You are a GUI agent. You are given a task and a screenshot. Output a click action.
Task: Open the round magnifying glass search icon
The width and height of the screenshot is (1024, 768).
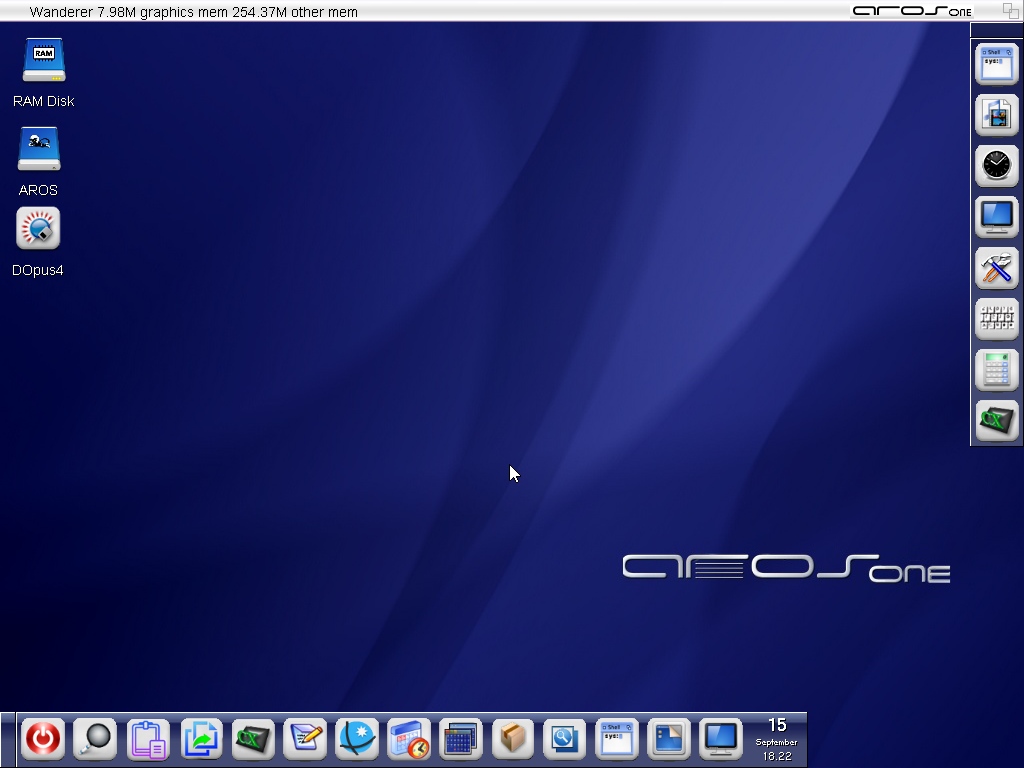96,740
